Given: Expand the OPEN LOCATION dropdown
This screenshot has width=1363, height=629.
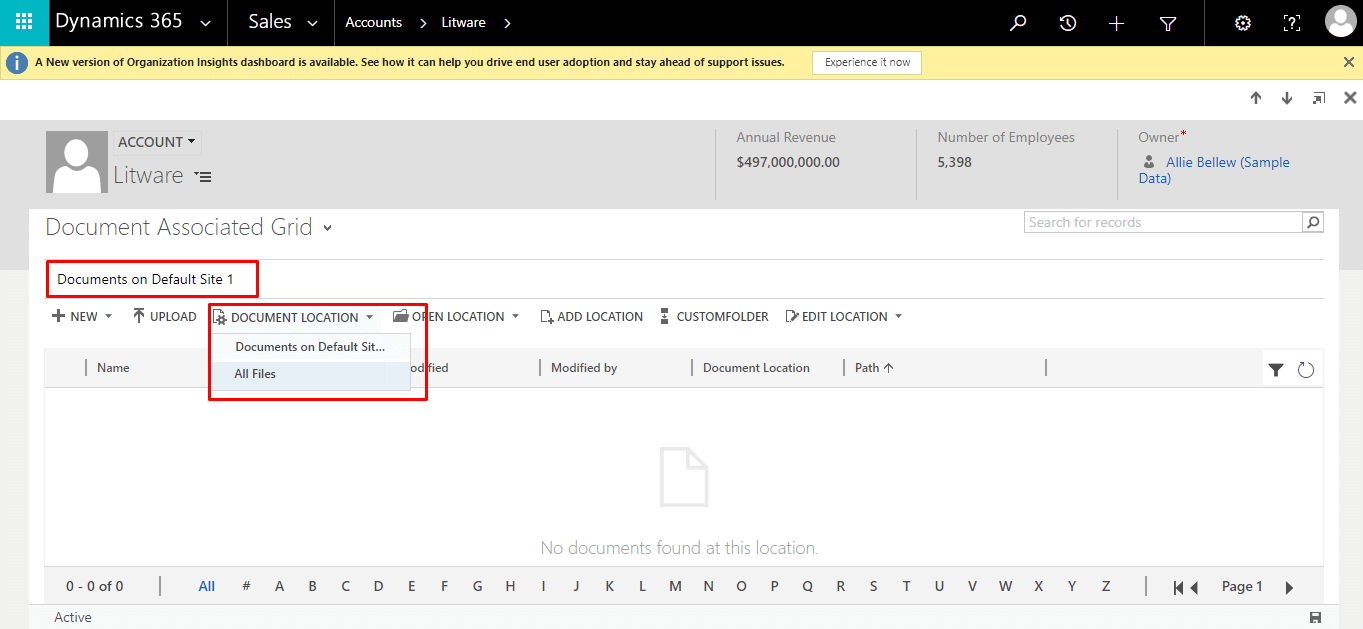Looking at the screenshot, I should click(x=515, y=317).
